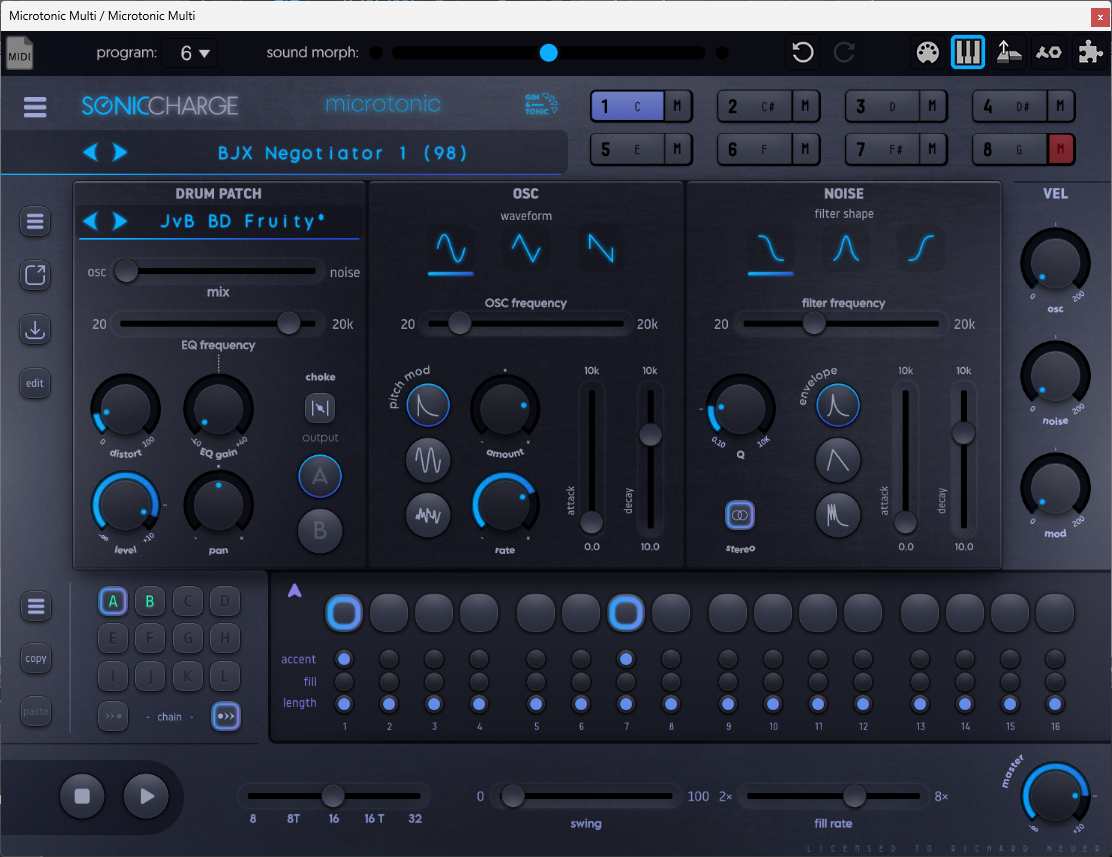Toggle the choke button
Image resolution: width=1112 pixels, height=857 pixels.
320,408
